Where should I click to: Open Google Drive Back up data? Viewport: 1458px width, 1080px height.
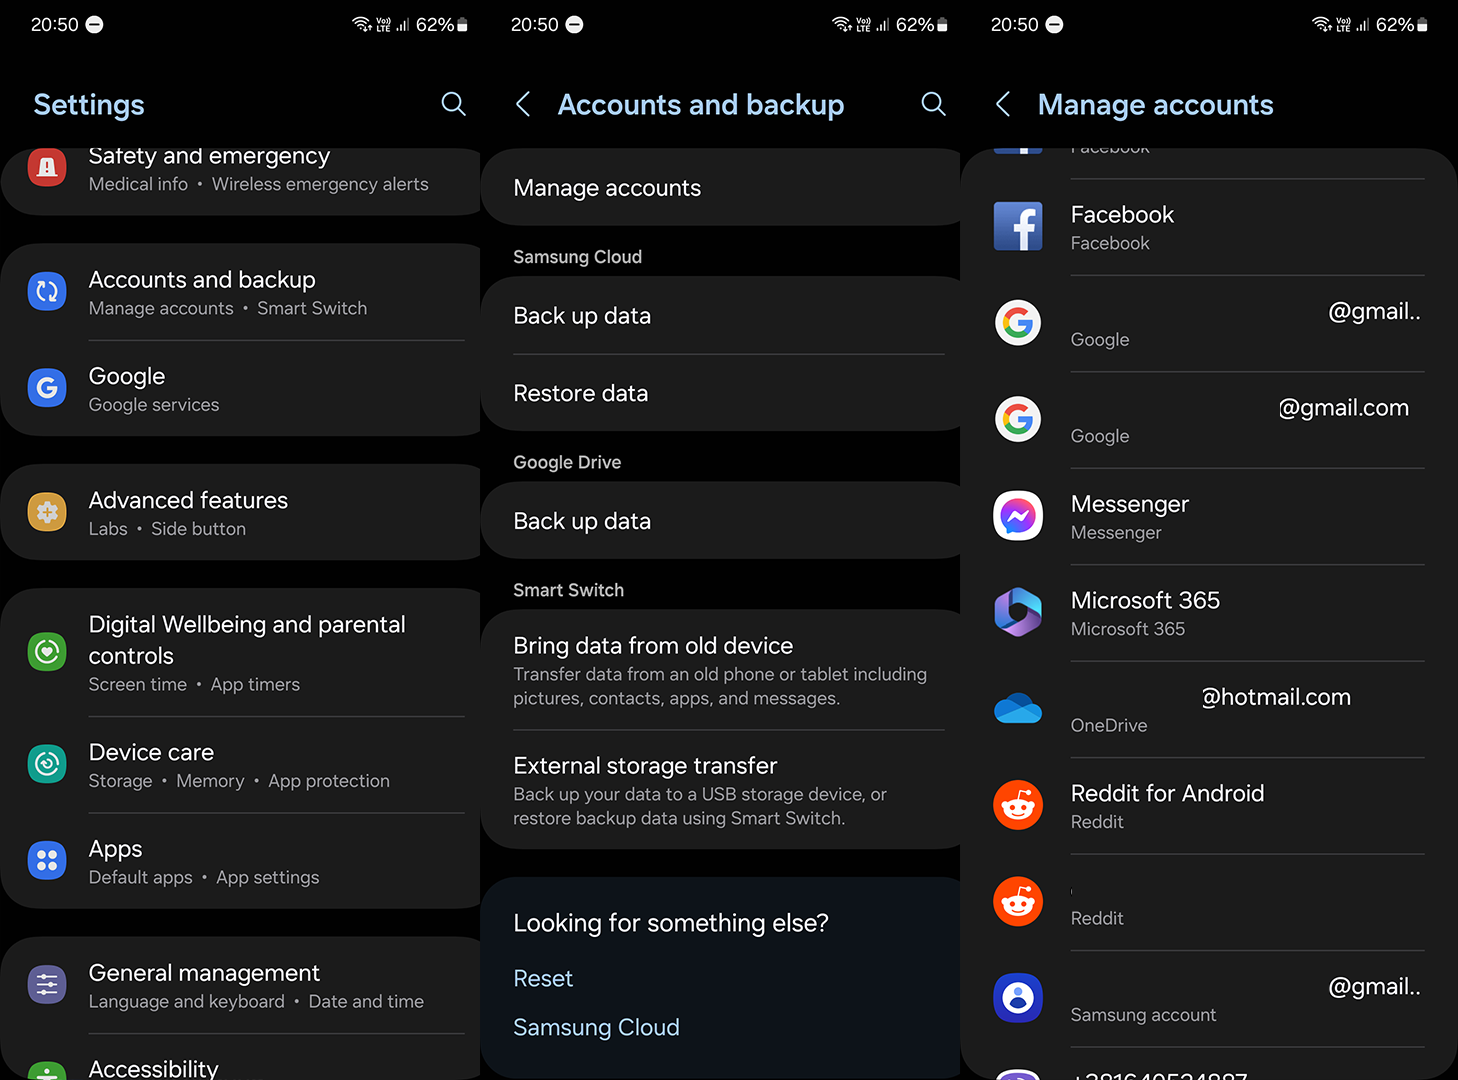[720, 521]
